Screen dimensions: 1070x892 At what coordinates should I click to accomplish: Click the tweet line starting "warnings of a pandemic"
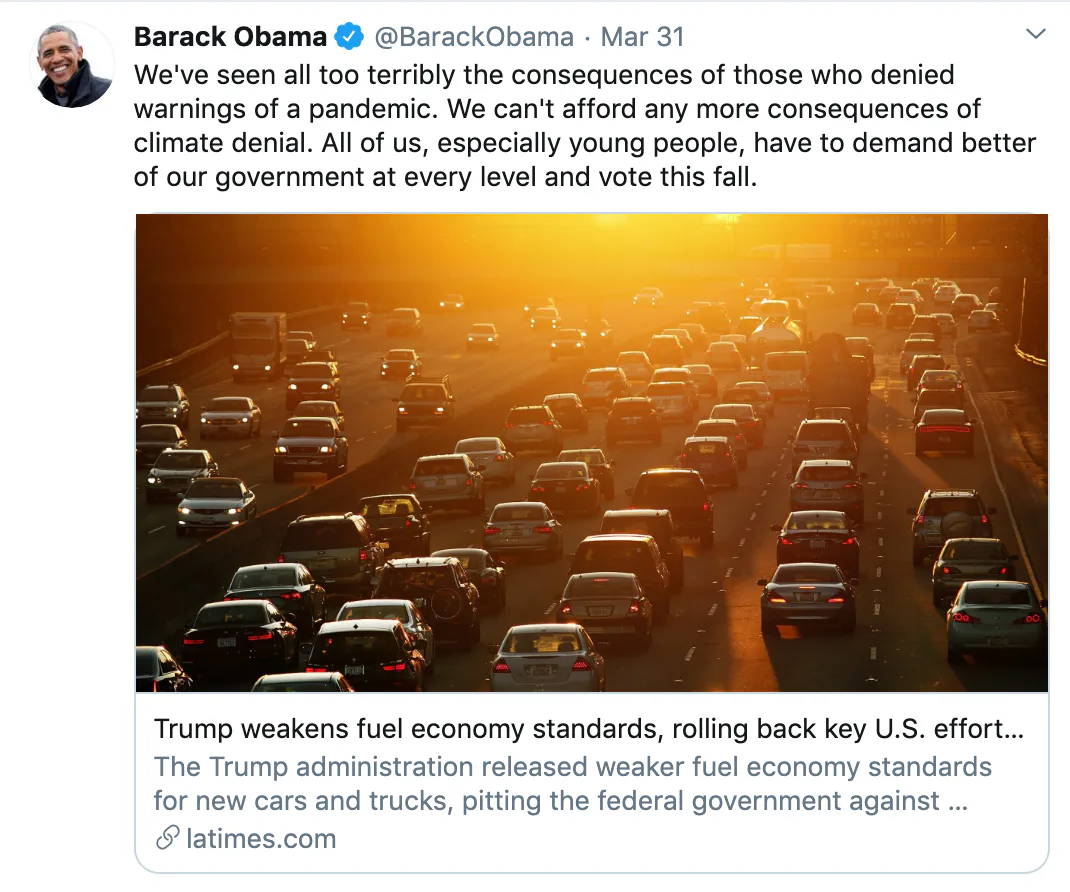pyautogui.click(x=557, y=108)
